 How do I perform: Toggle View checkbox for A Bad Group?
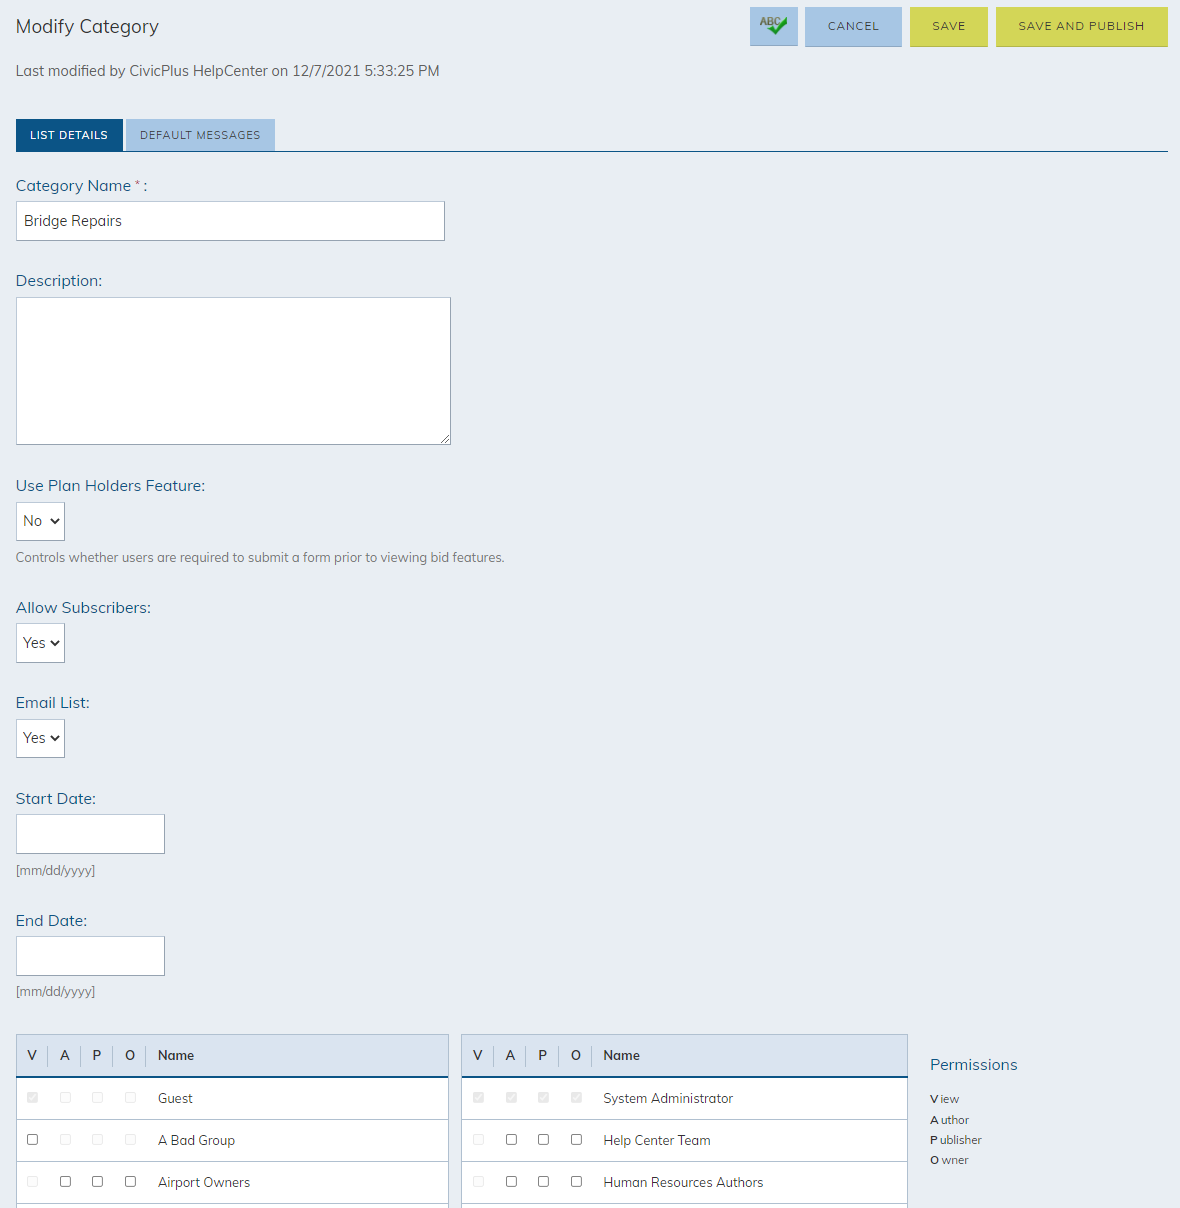[x=33, y=1140]
